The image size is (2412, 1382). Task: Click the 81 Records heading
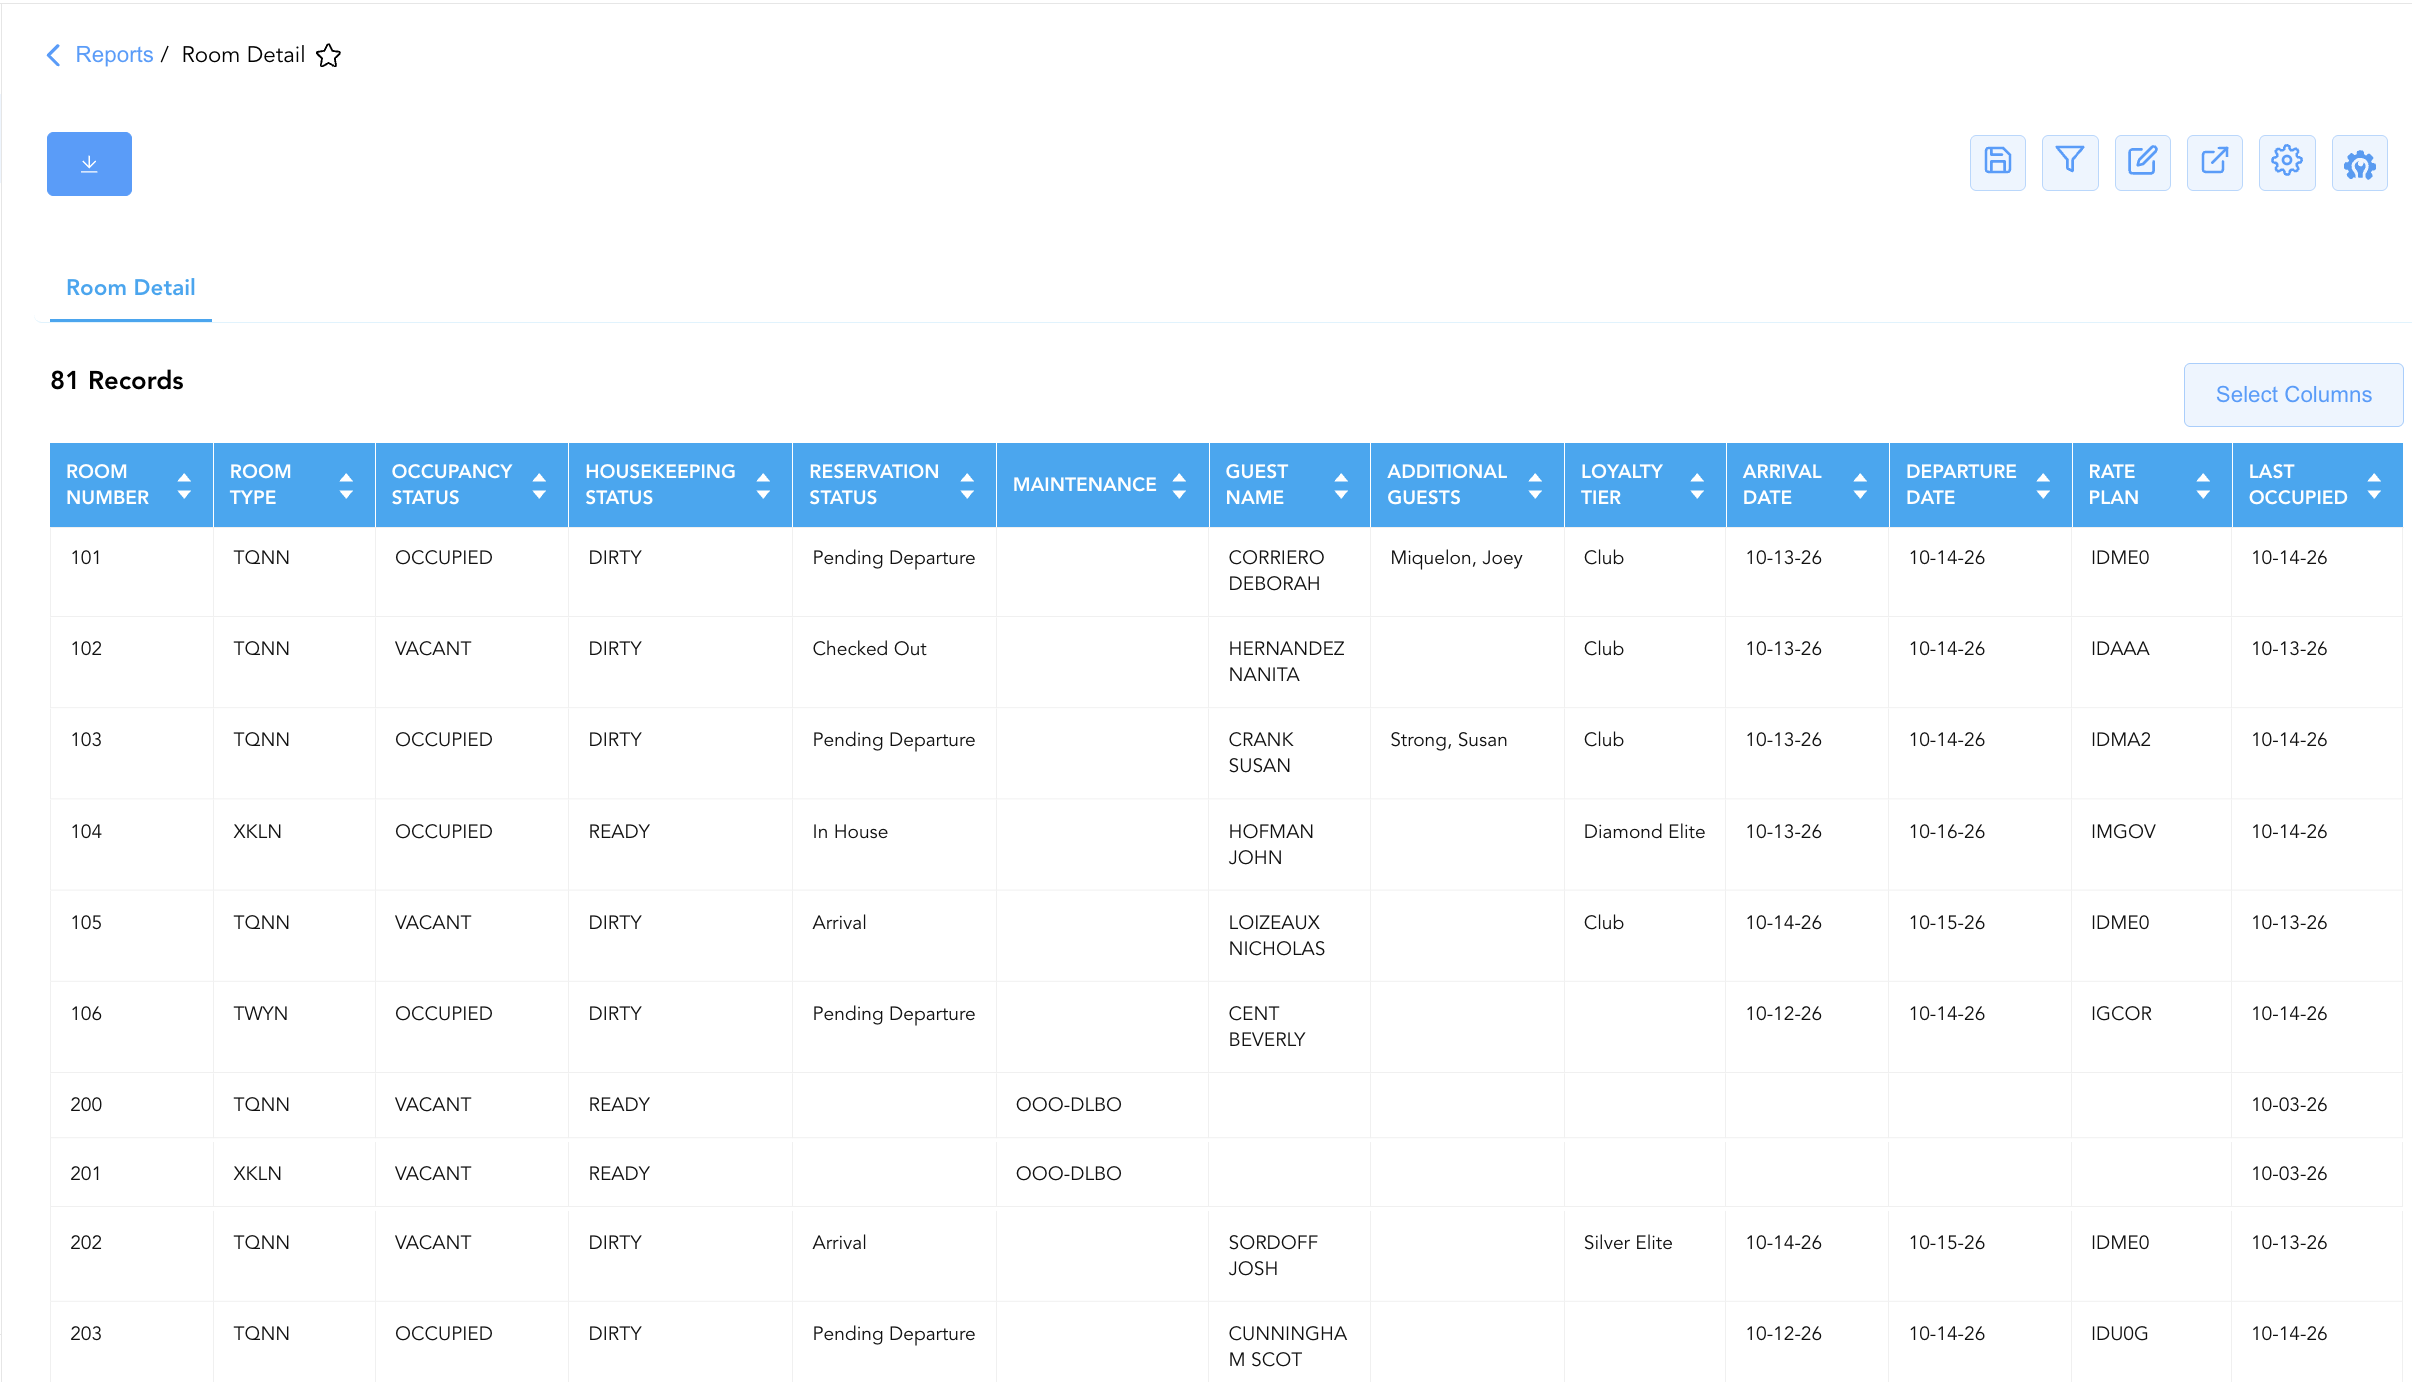coord(117,381)
